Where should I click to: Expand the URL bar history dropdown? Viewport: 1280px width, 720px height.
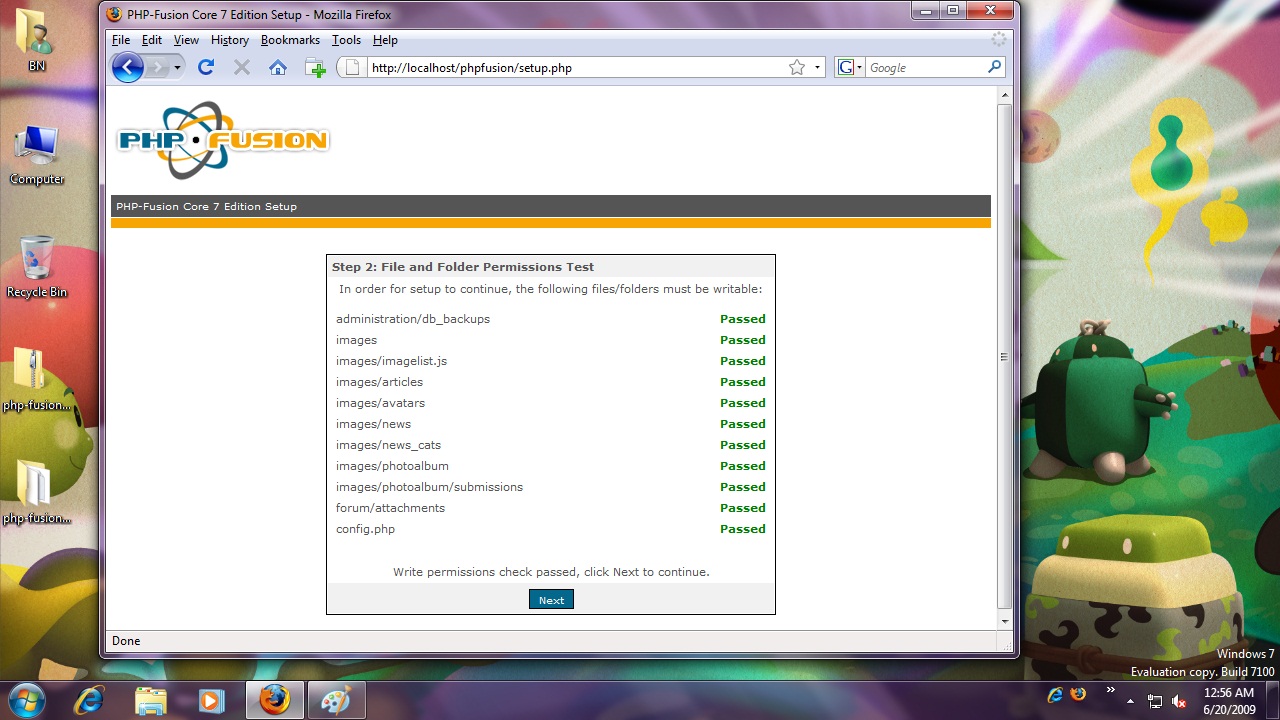[x=817, y=67]
